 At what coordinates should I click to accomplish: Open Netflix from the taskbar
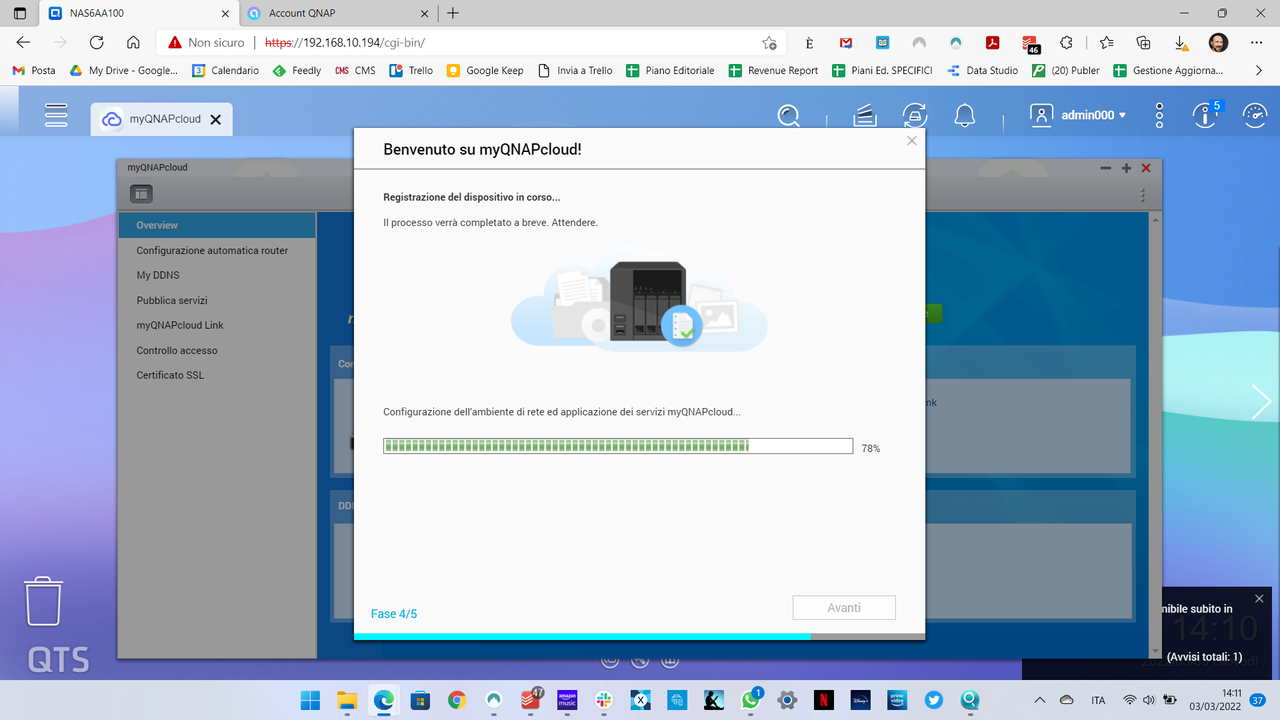click(823, 700)
